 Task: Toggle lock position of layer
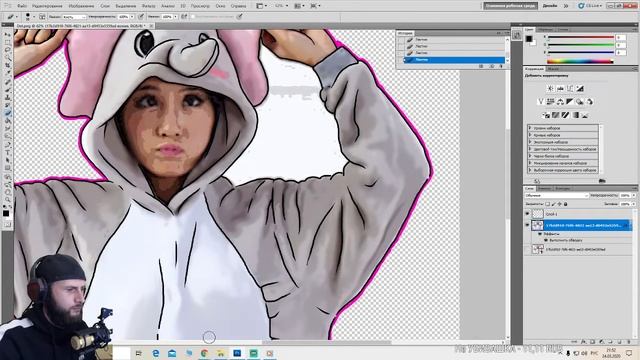tap(560, 204)
